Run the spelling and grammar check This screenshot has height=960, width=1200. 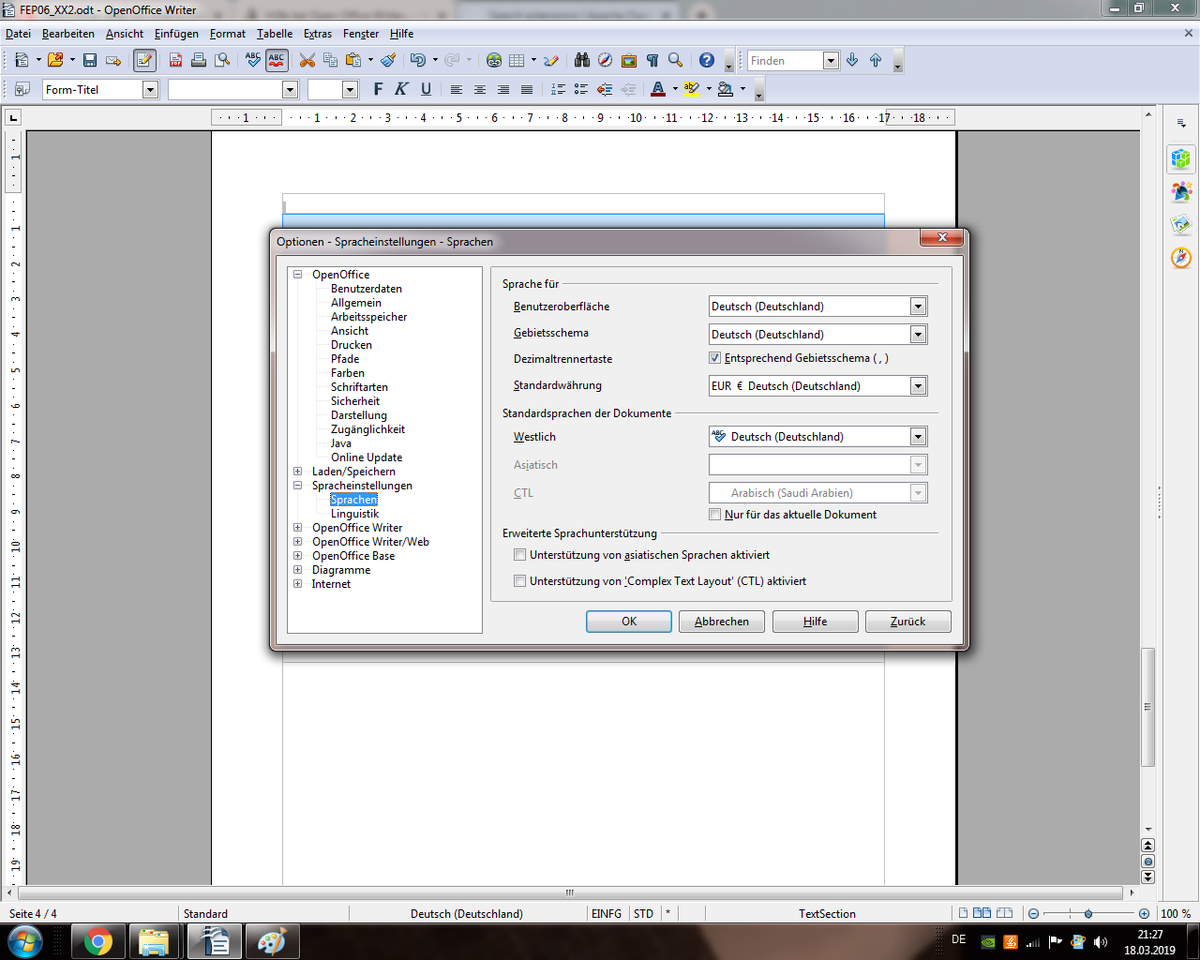[254, 60]
